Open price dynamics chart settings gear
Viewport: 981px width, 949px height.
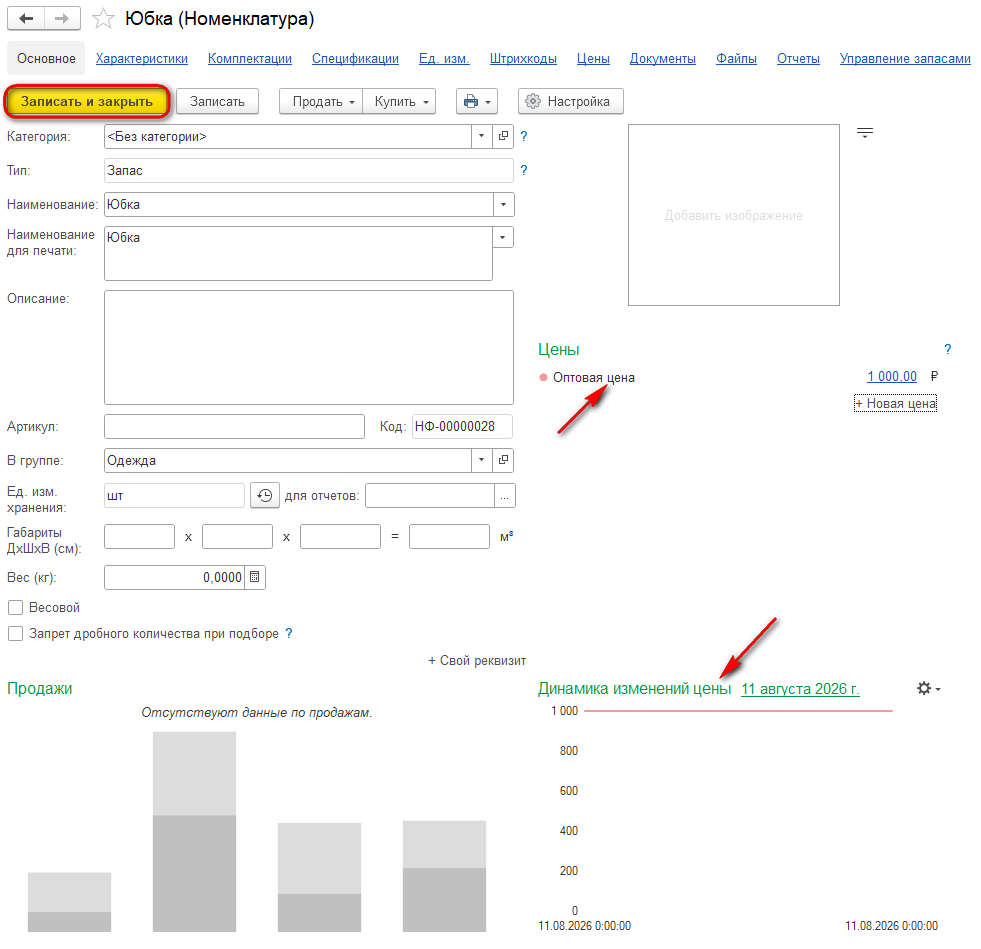[x=928, y=689]
